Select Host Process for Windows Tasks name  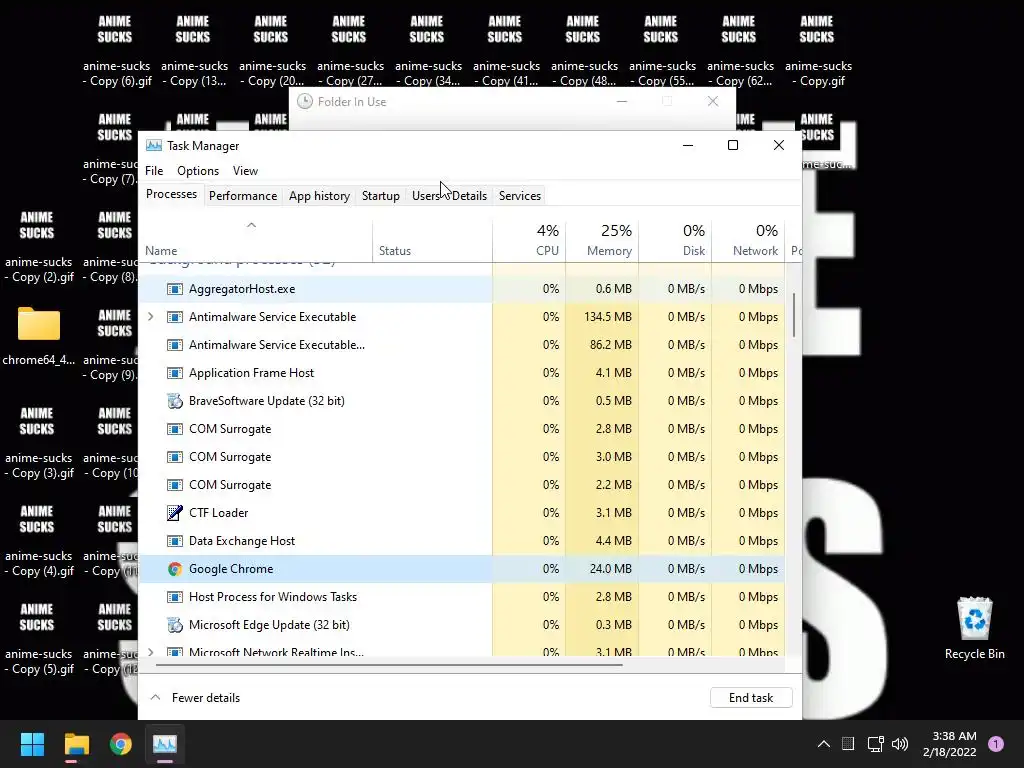pyautogui.click(x=273, y=597)
